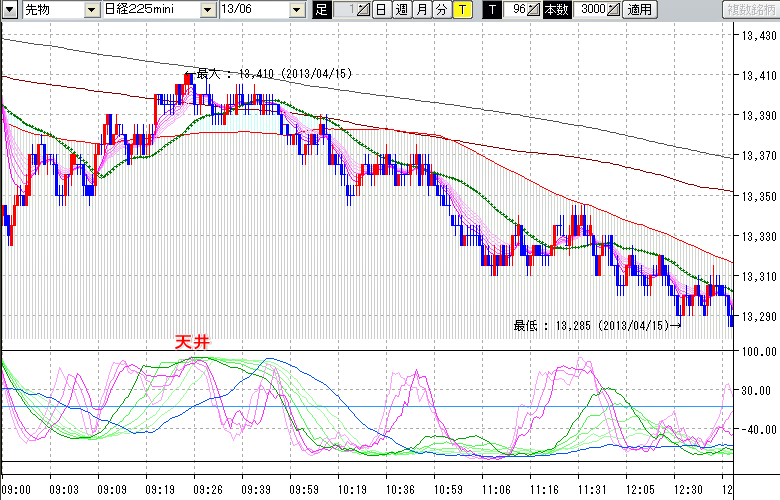Image resolution: width=780 pixels, height=500 pixels.
Task: Select the 分 minute chart button
Action: point(442,10)
